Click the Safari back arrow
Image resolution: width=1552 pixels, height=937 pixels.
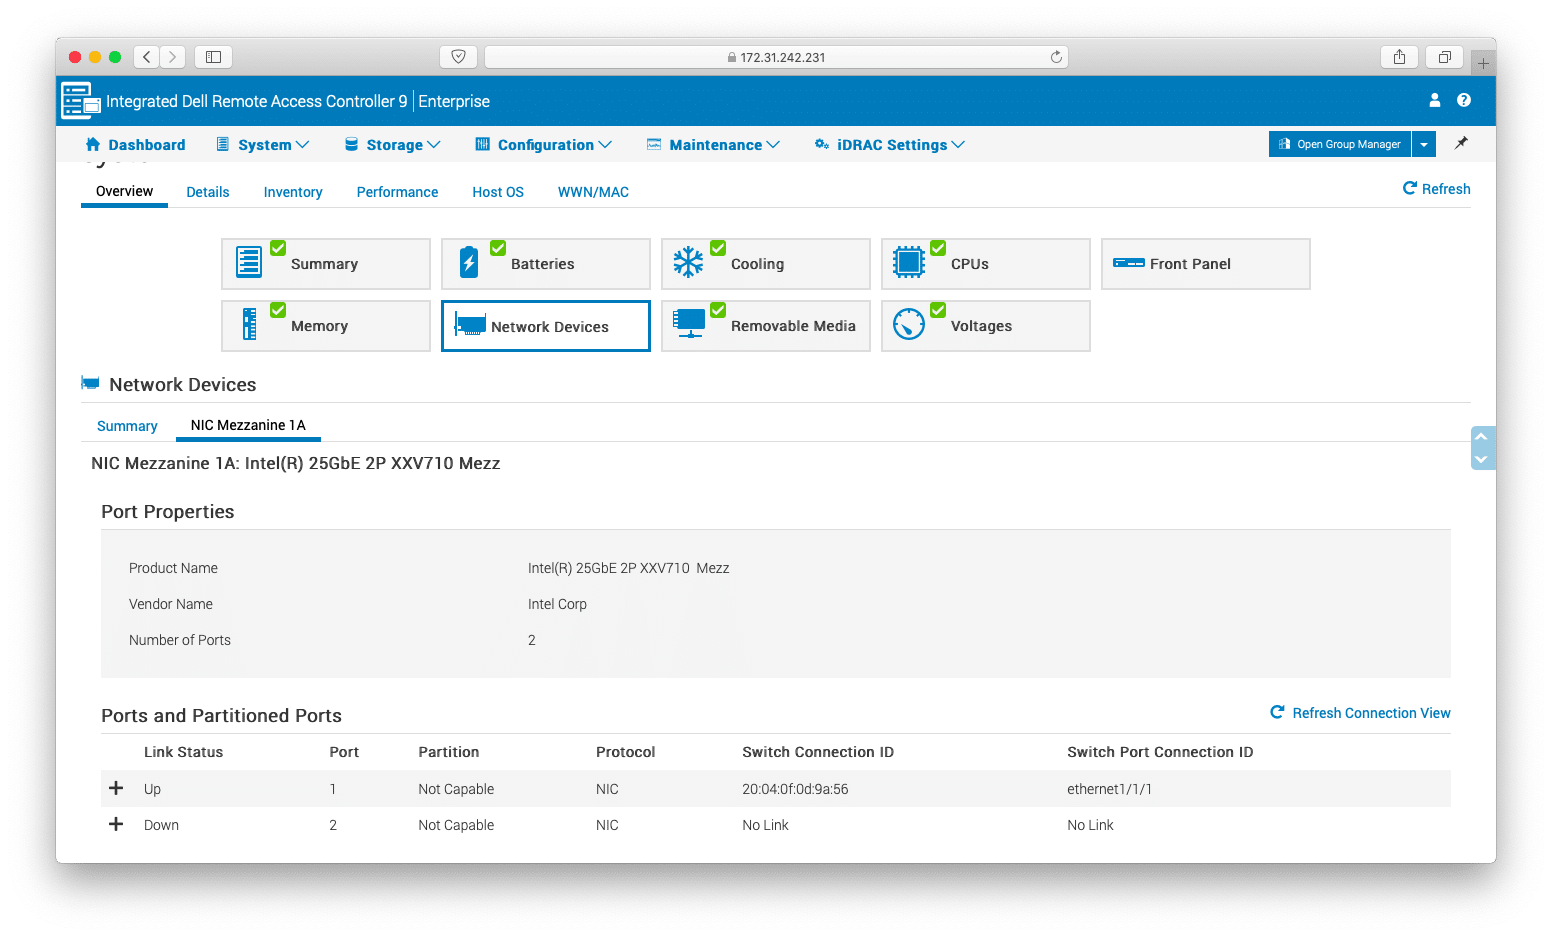147,57
